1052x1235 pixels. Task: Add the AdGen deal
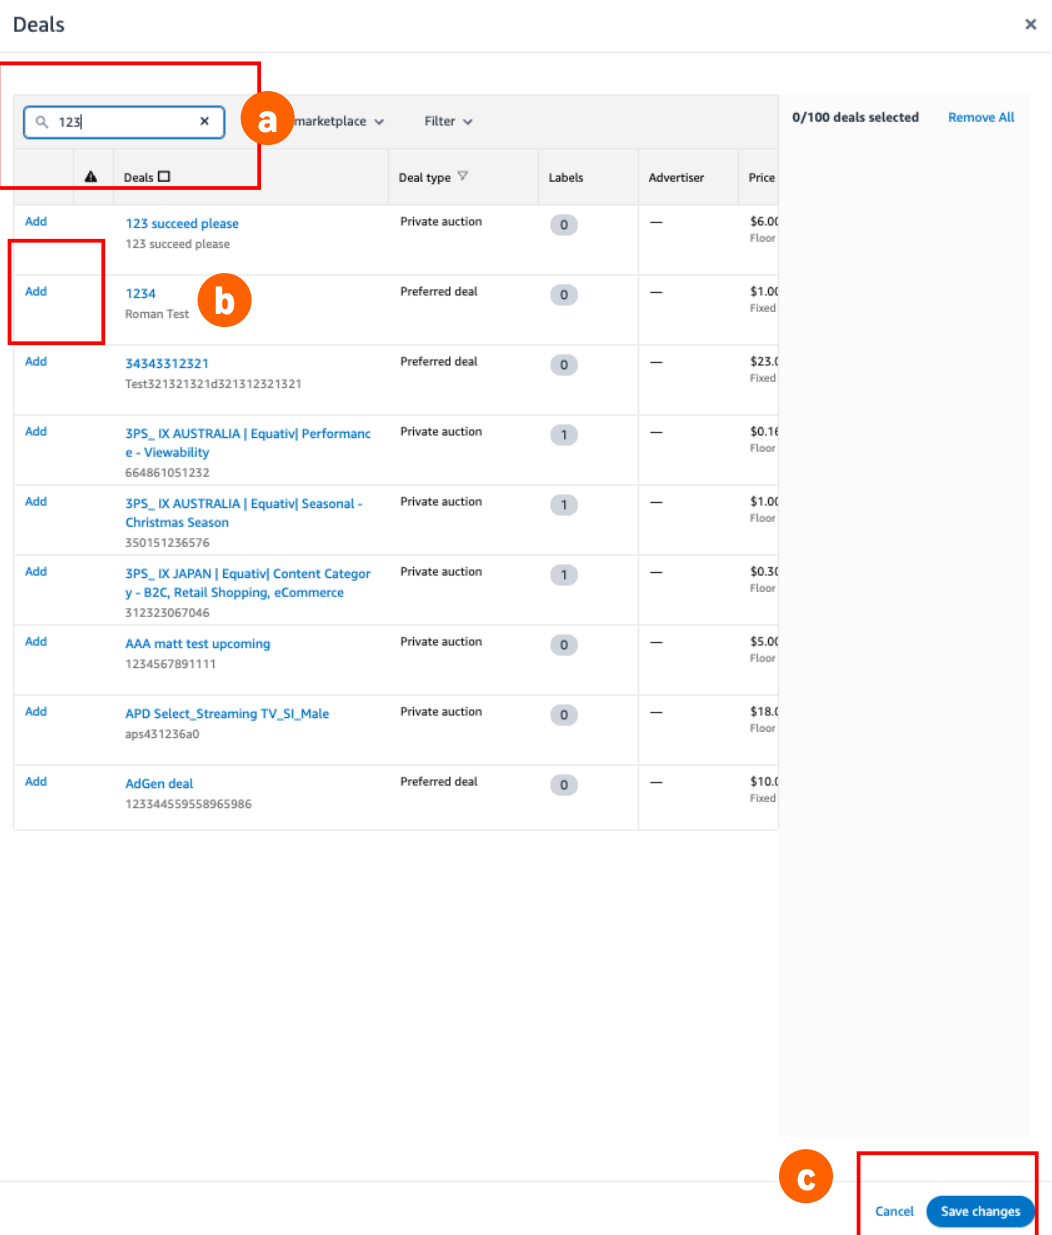[36, 781]
